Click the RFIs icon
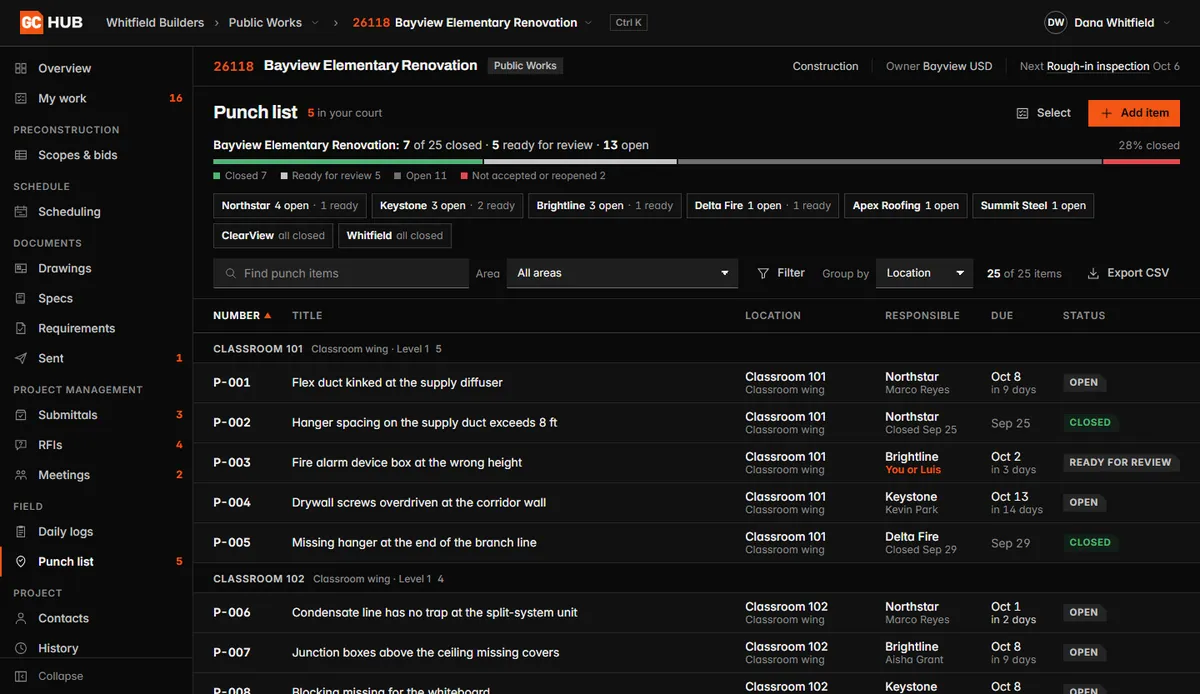 21,445
